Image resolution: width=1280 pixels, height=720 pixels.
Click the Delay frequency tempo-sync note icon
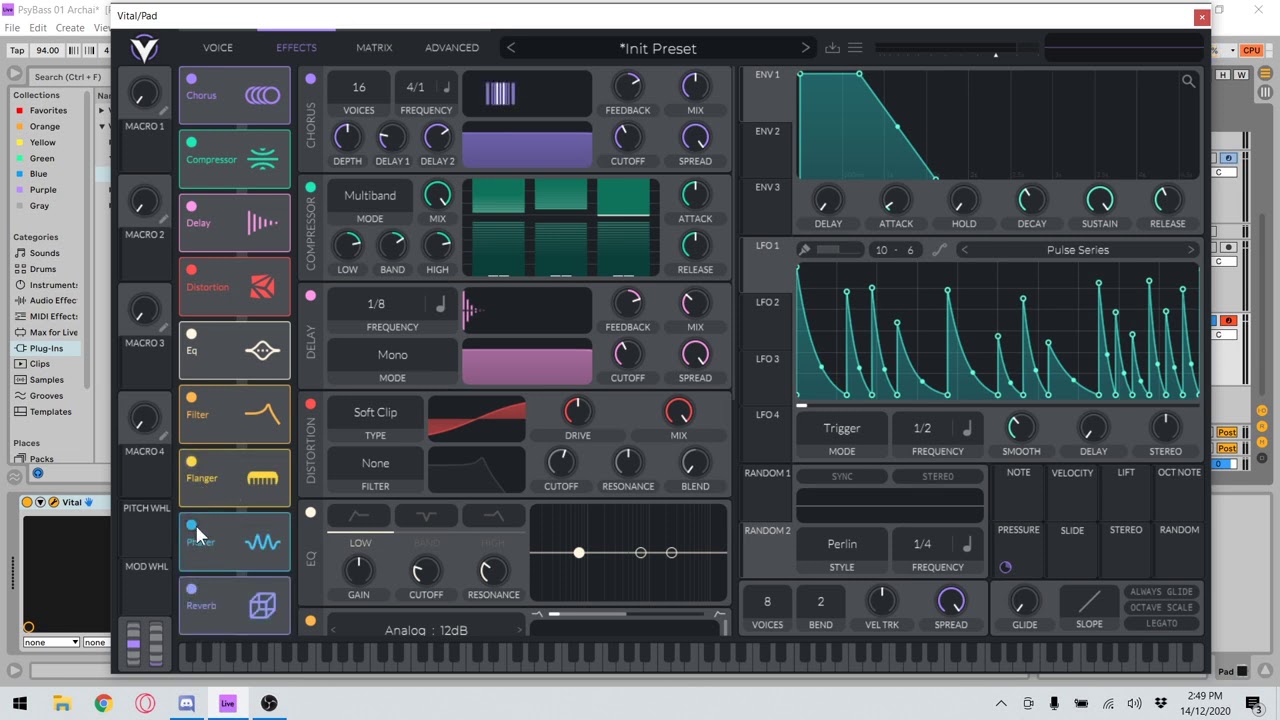click(x=440, y=304)
